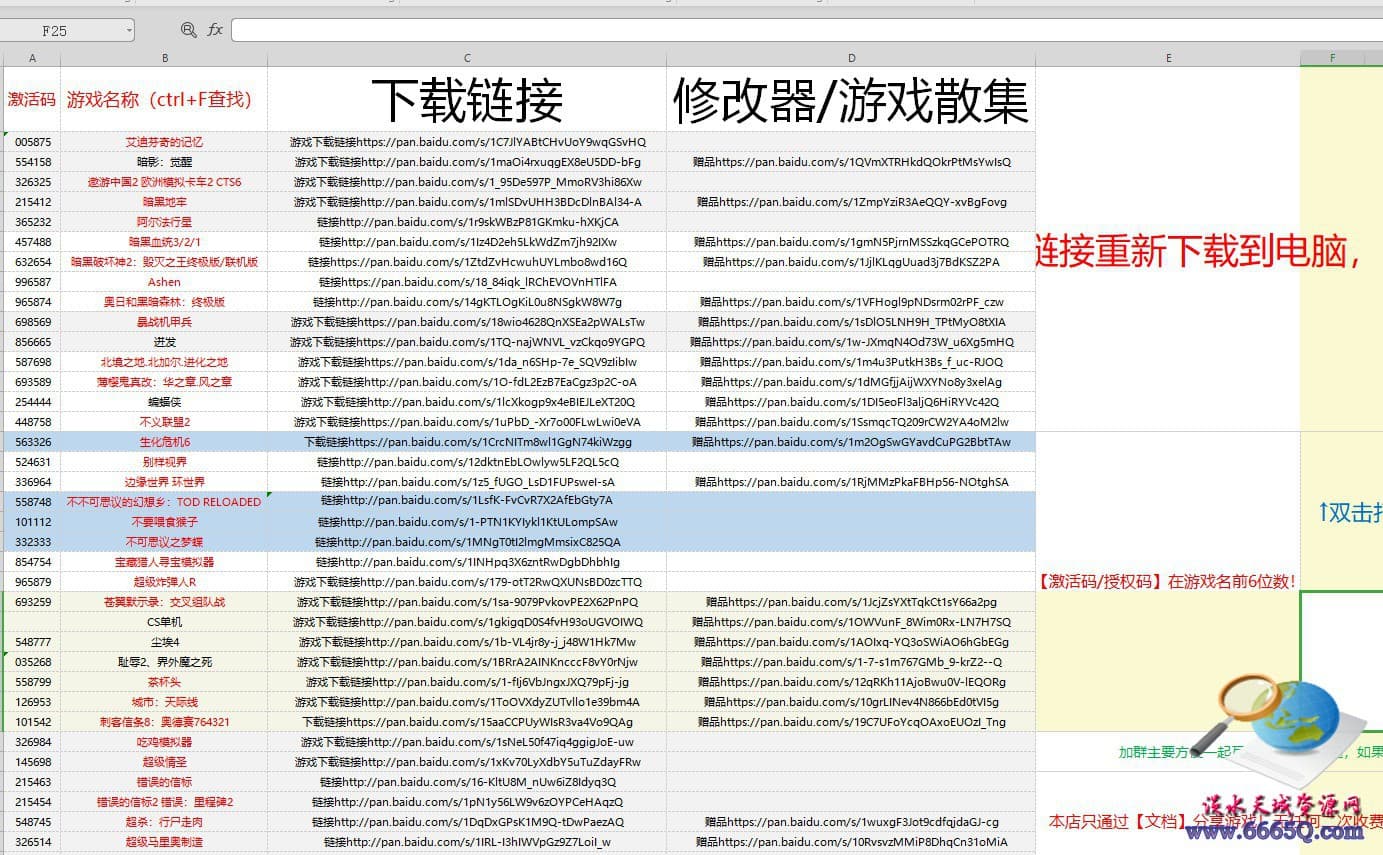The image size is (1383, 855).
Task: Click the 生化危机6 download link cell
Action: click(x=467, y=442)
